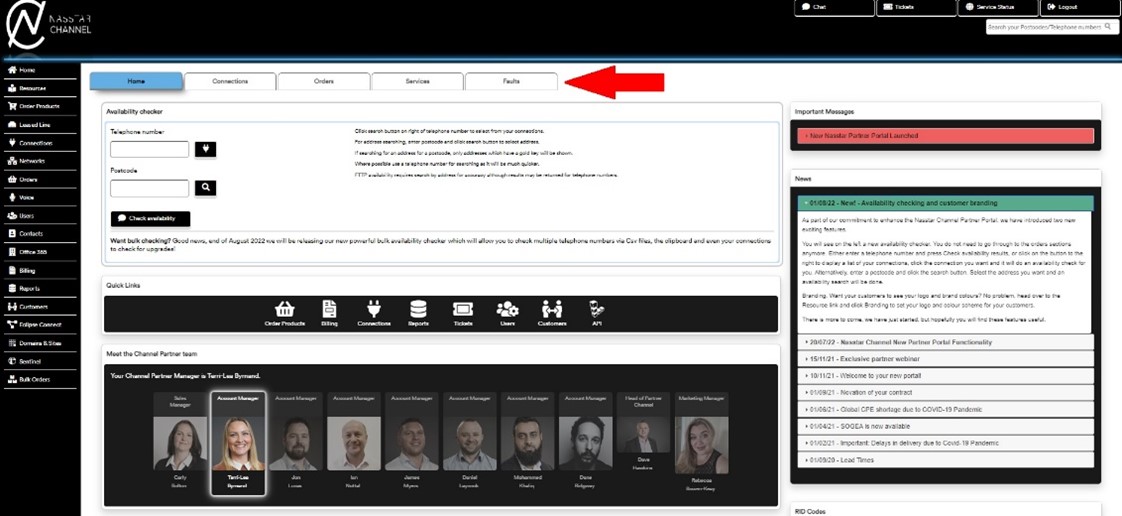Open Users in the left sidebar

point(39,215)
